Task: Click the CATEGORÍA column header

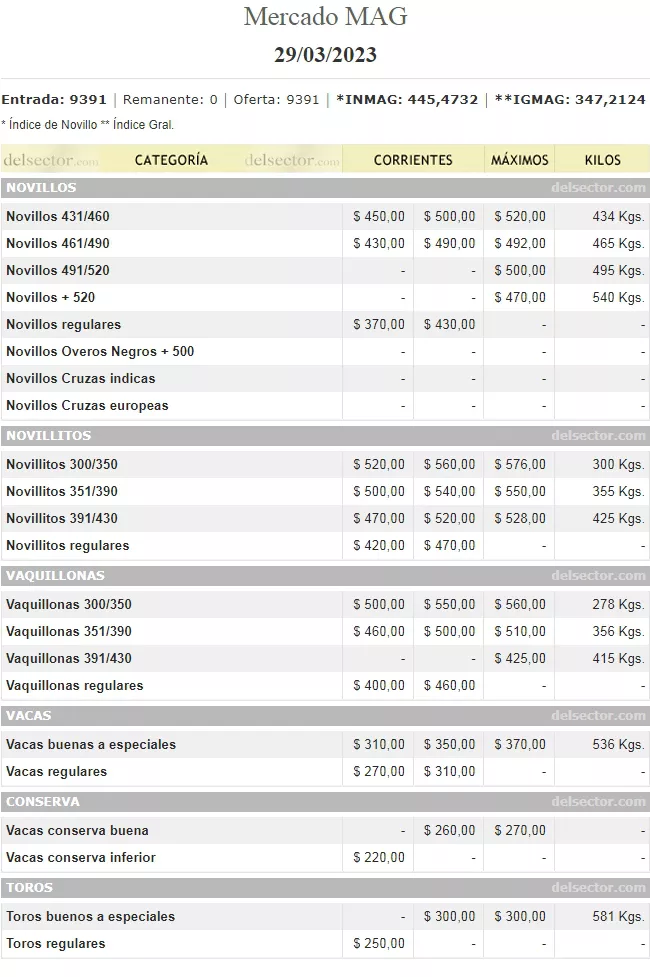Action: (171, 160)
